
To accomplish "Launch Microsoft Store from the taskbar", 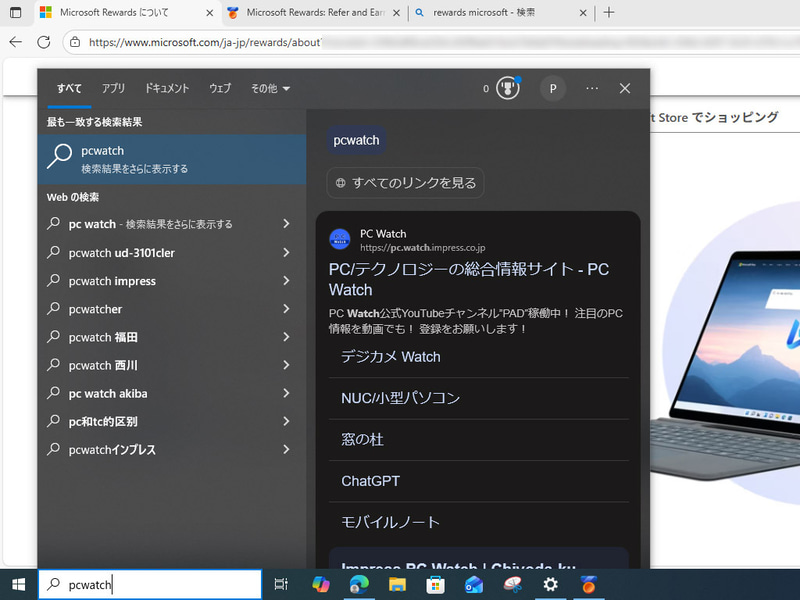I will point(436,584).
